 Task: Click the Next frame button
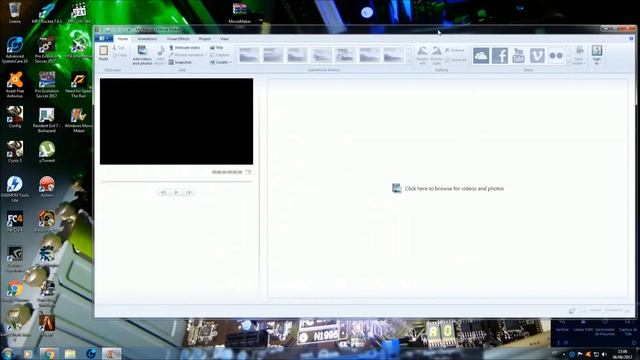click(189, 192)
